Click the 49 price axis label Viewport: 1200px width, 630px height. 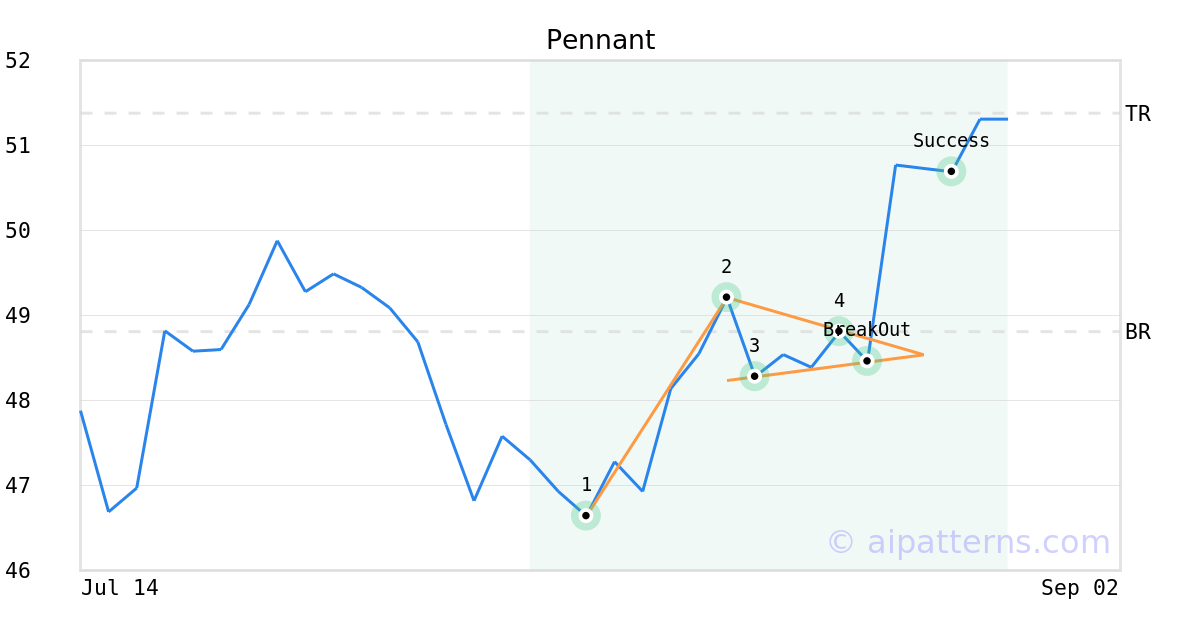click(18, 316)
